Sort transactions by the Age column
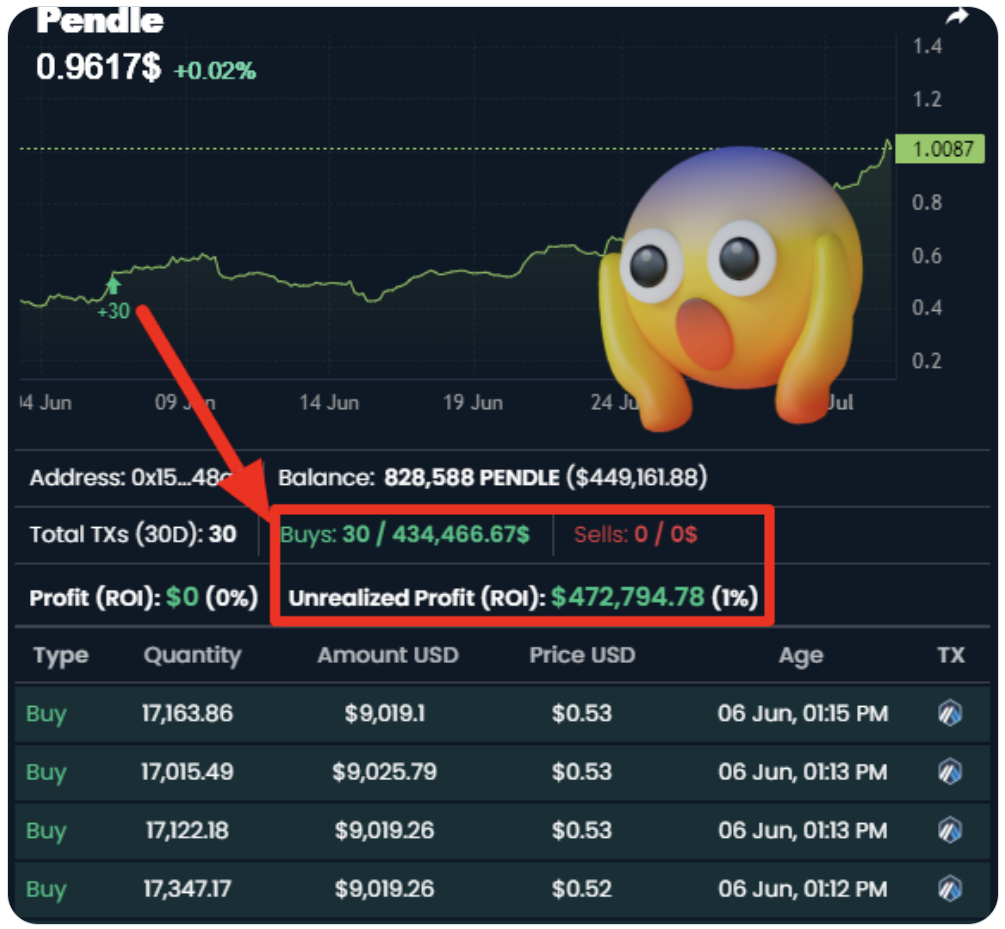1005x929 pixels. coord(801,656)
